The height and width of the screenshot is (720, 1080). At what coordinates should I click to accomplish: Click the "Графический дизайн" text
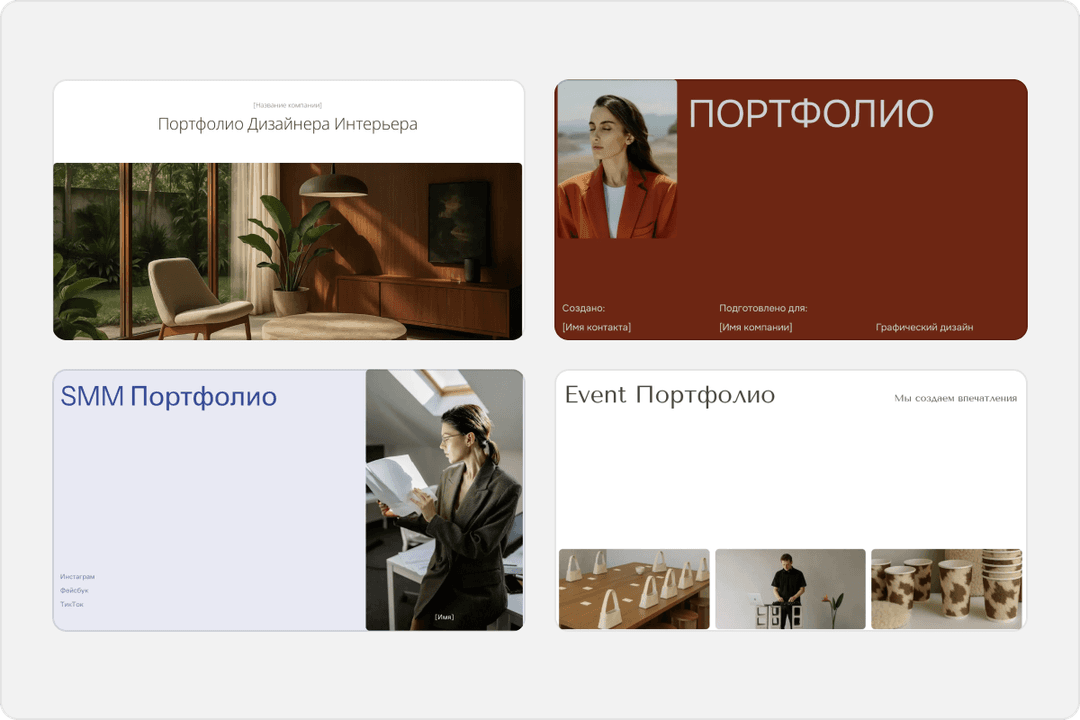(924, 327)
